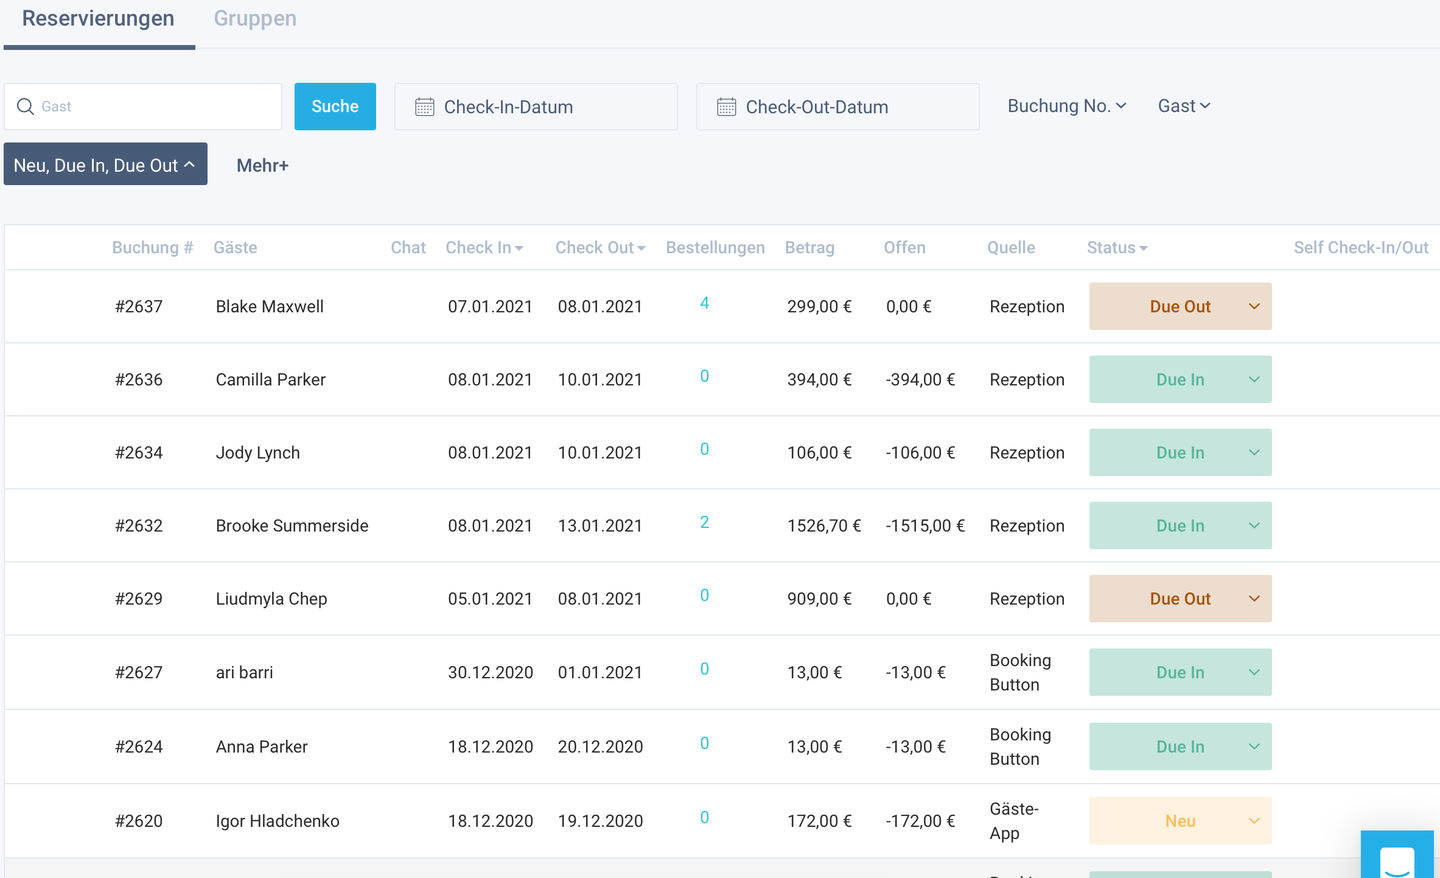Click amount 1526,70 € for Brooke Summerside

(x=824, y=526)
